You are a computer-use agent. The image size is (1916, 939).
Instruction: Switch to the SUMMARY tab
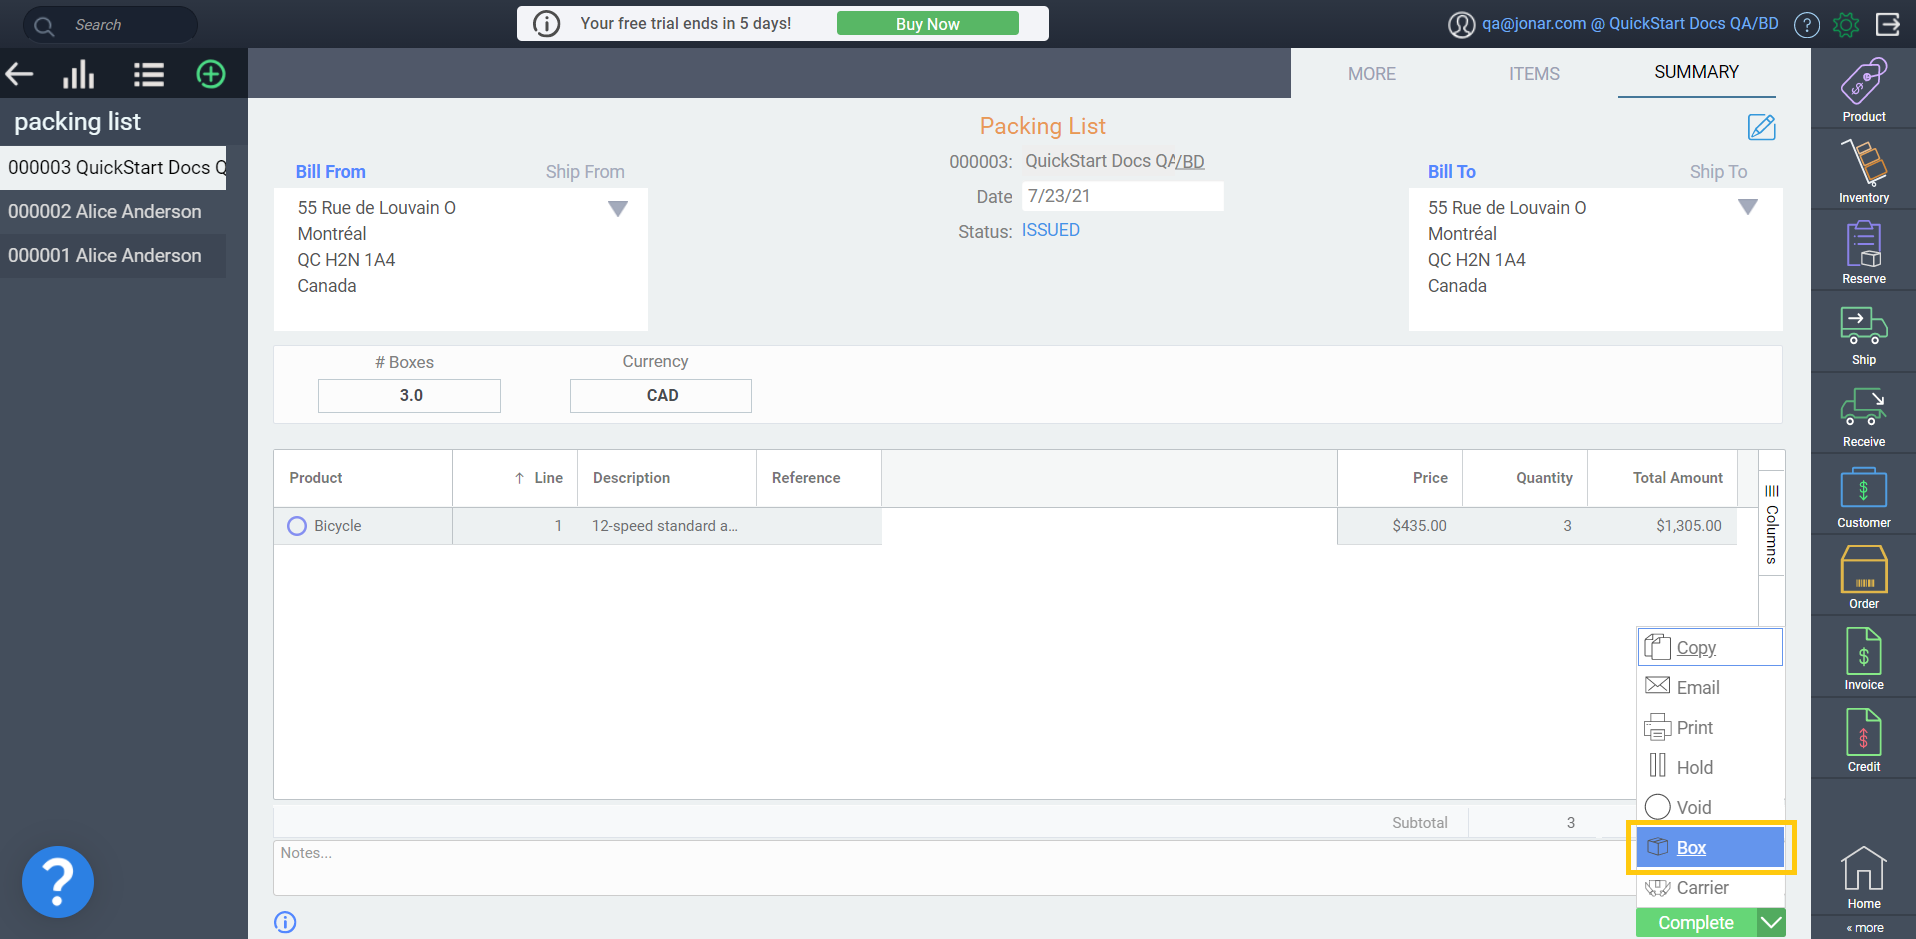pyautogui.click(x=1696, y=72)
